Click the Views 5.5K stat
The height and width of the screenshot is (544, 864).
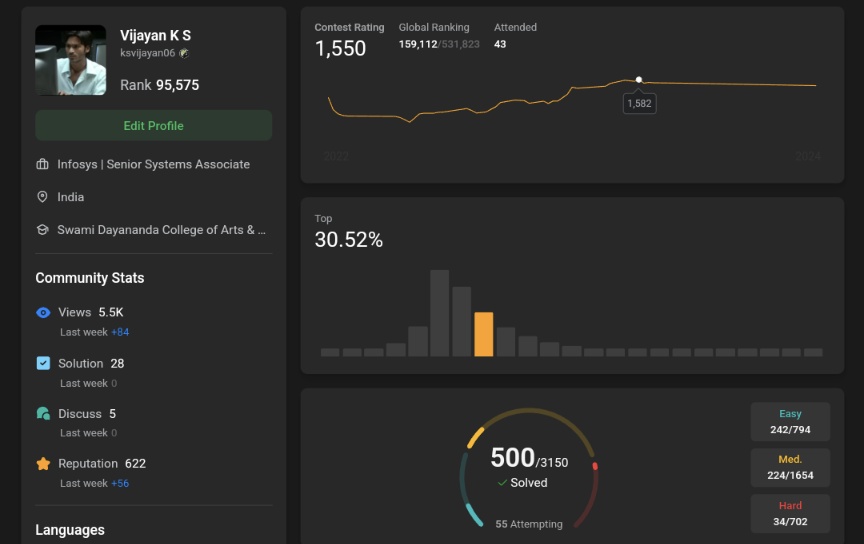click(x=91, y=313)
